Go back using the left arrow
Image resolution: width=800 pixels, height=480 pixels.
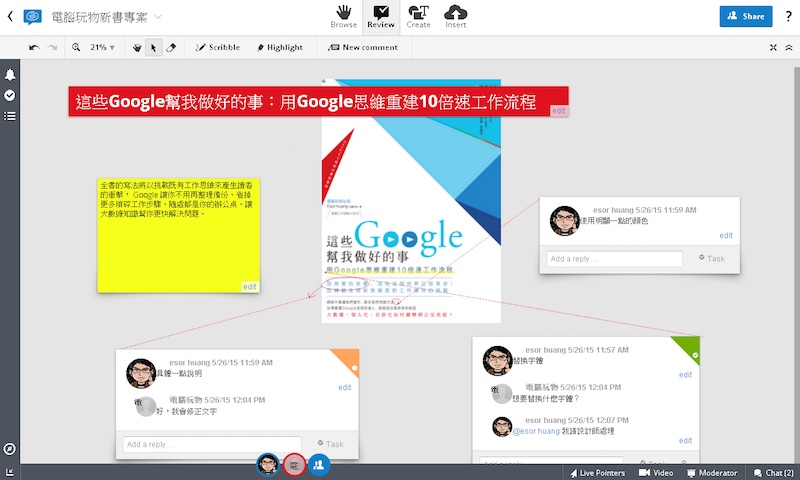[x=10, y=17]
